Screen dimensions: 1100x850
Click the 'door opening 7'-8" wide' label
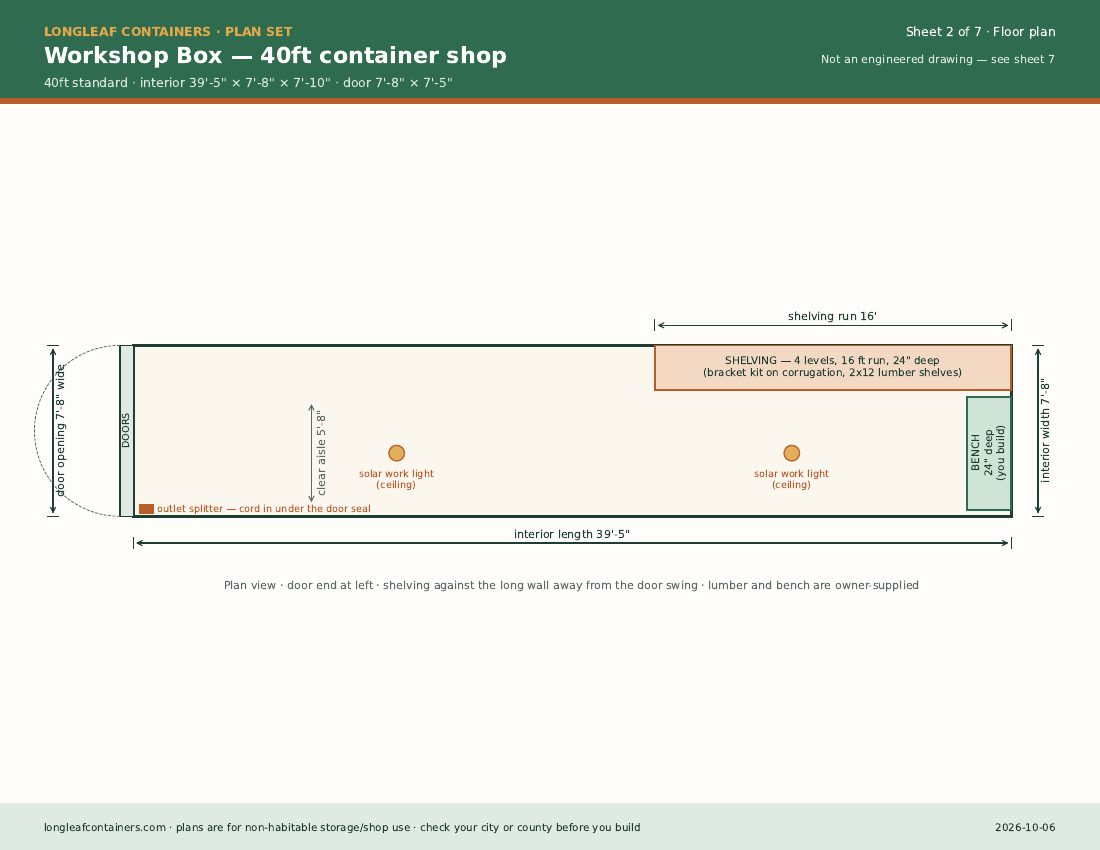pyautogui.click(x=60, y=431)
